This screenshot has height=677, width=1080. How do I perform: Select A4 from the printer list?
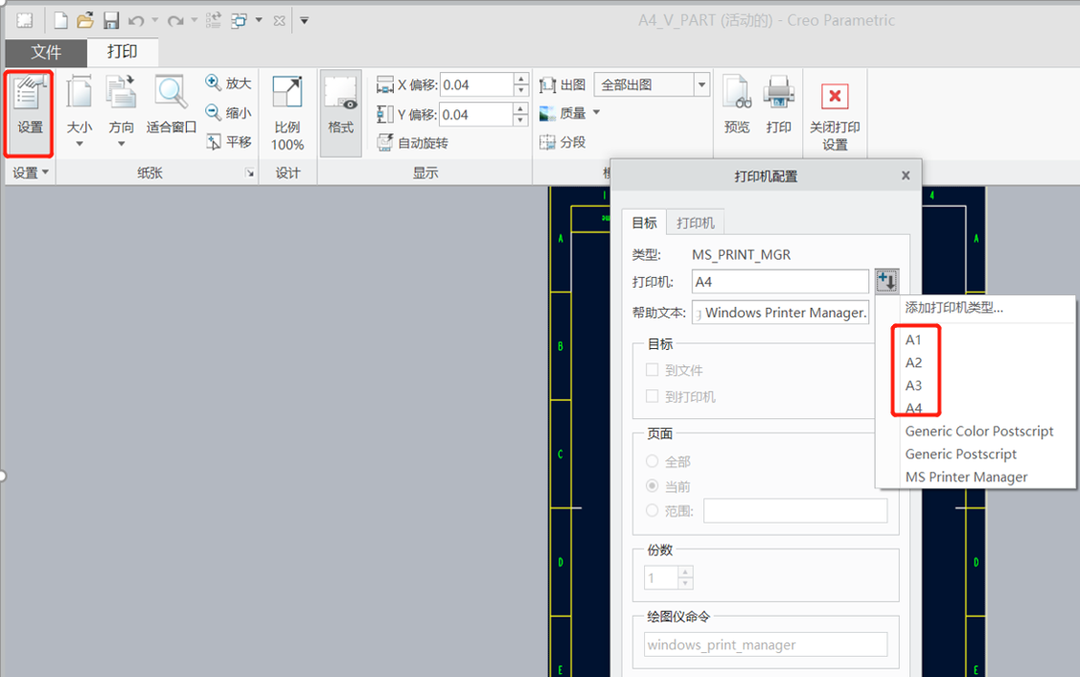(x=913, y=408)
